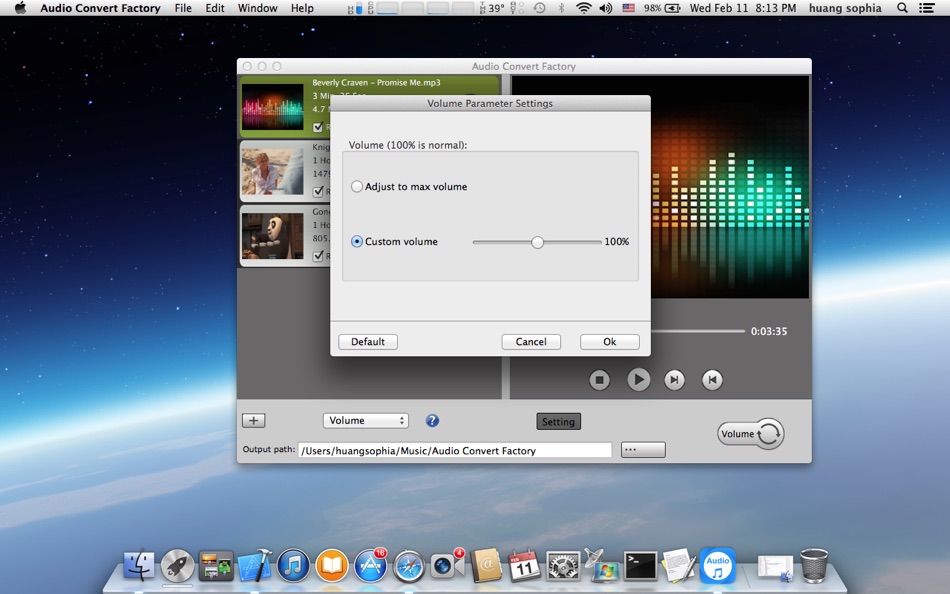Click the US flag input source icon

coord(628,8)
